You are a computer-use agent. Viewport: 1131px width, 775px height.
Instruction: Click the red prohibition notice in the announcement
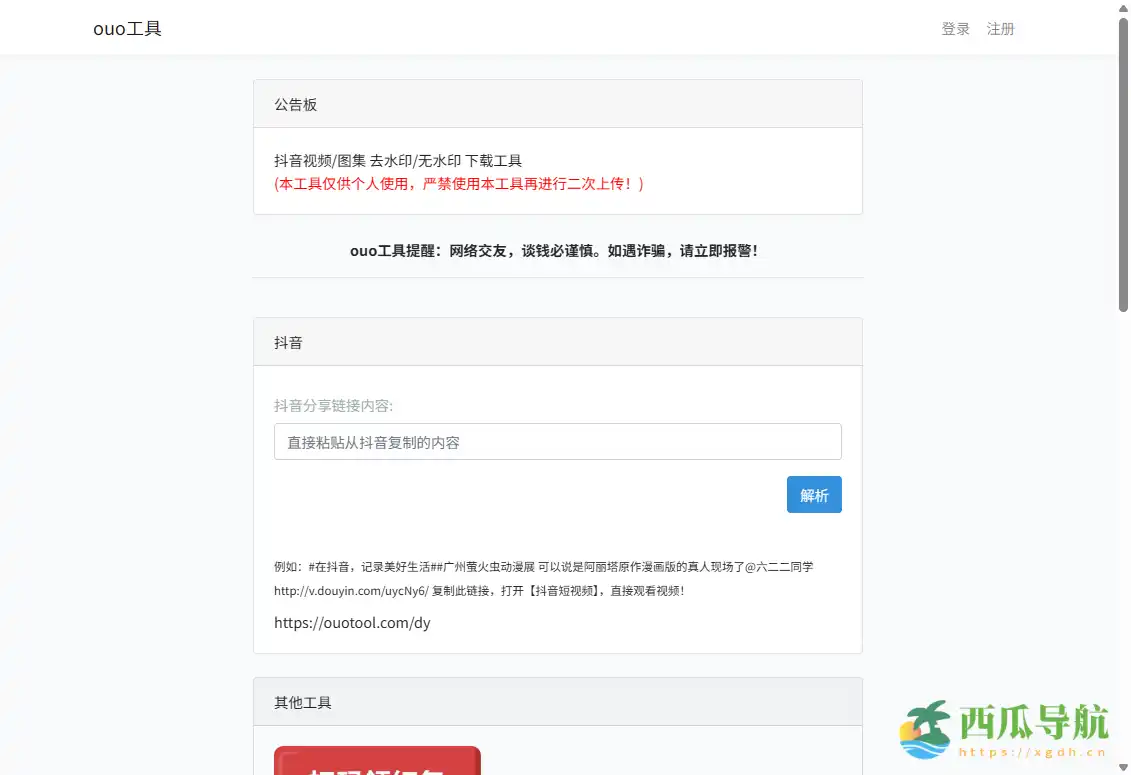[460, 183]
